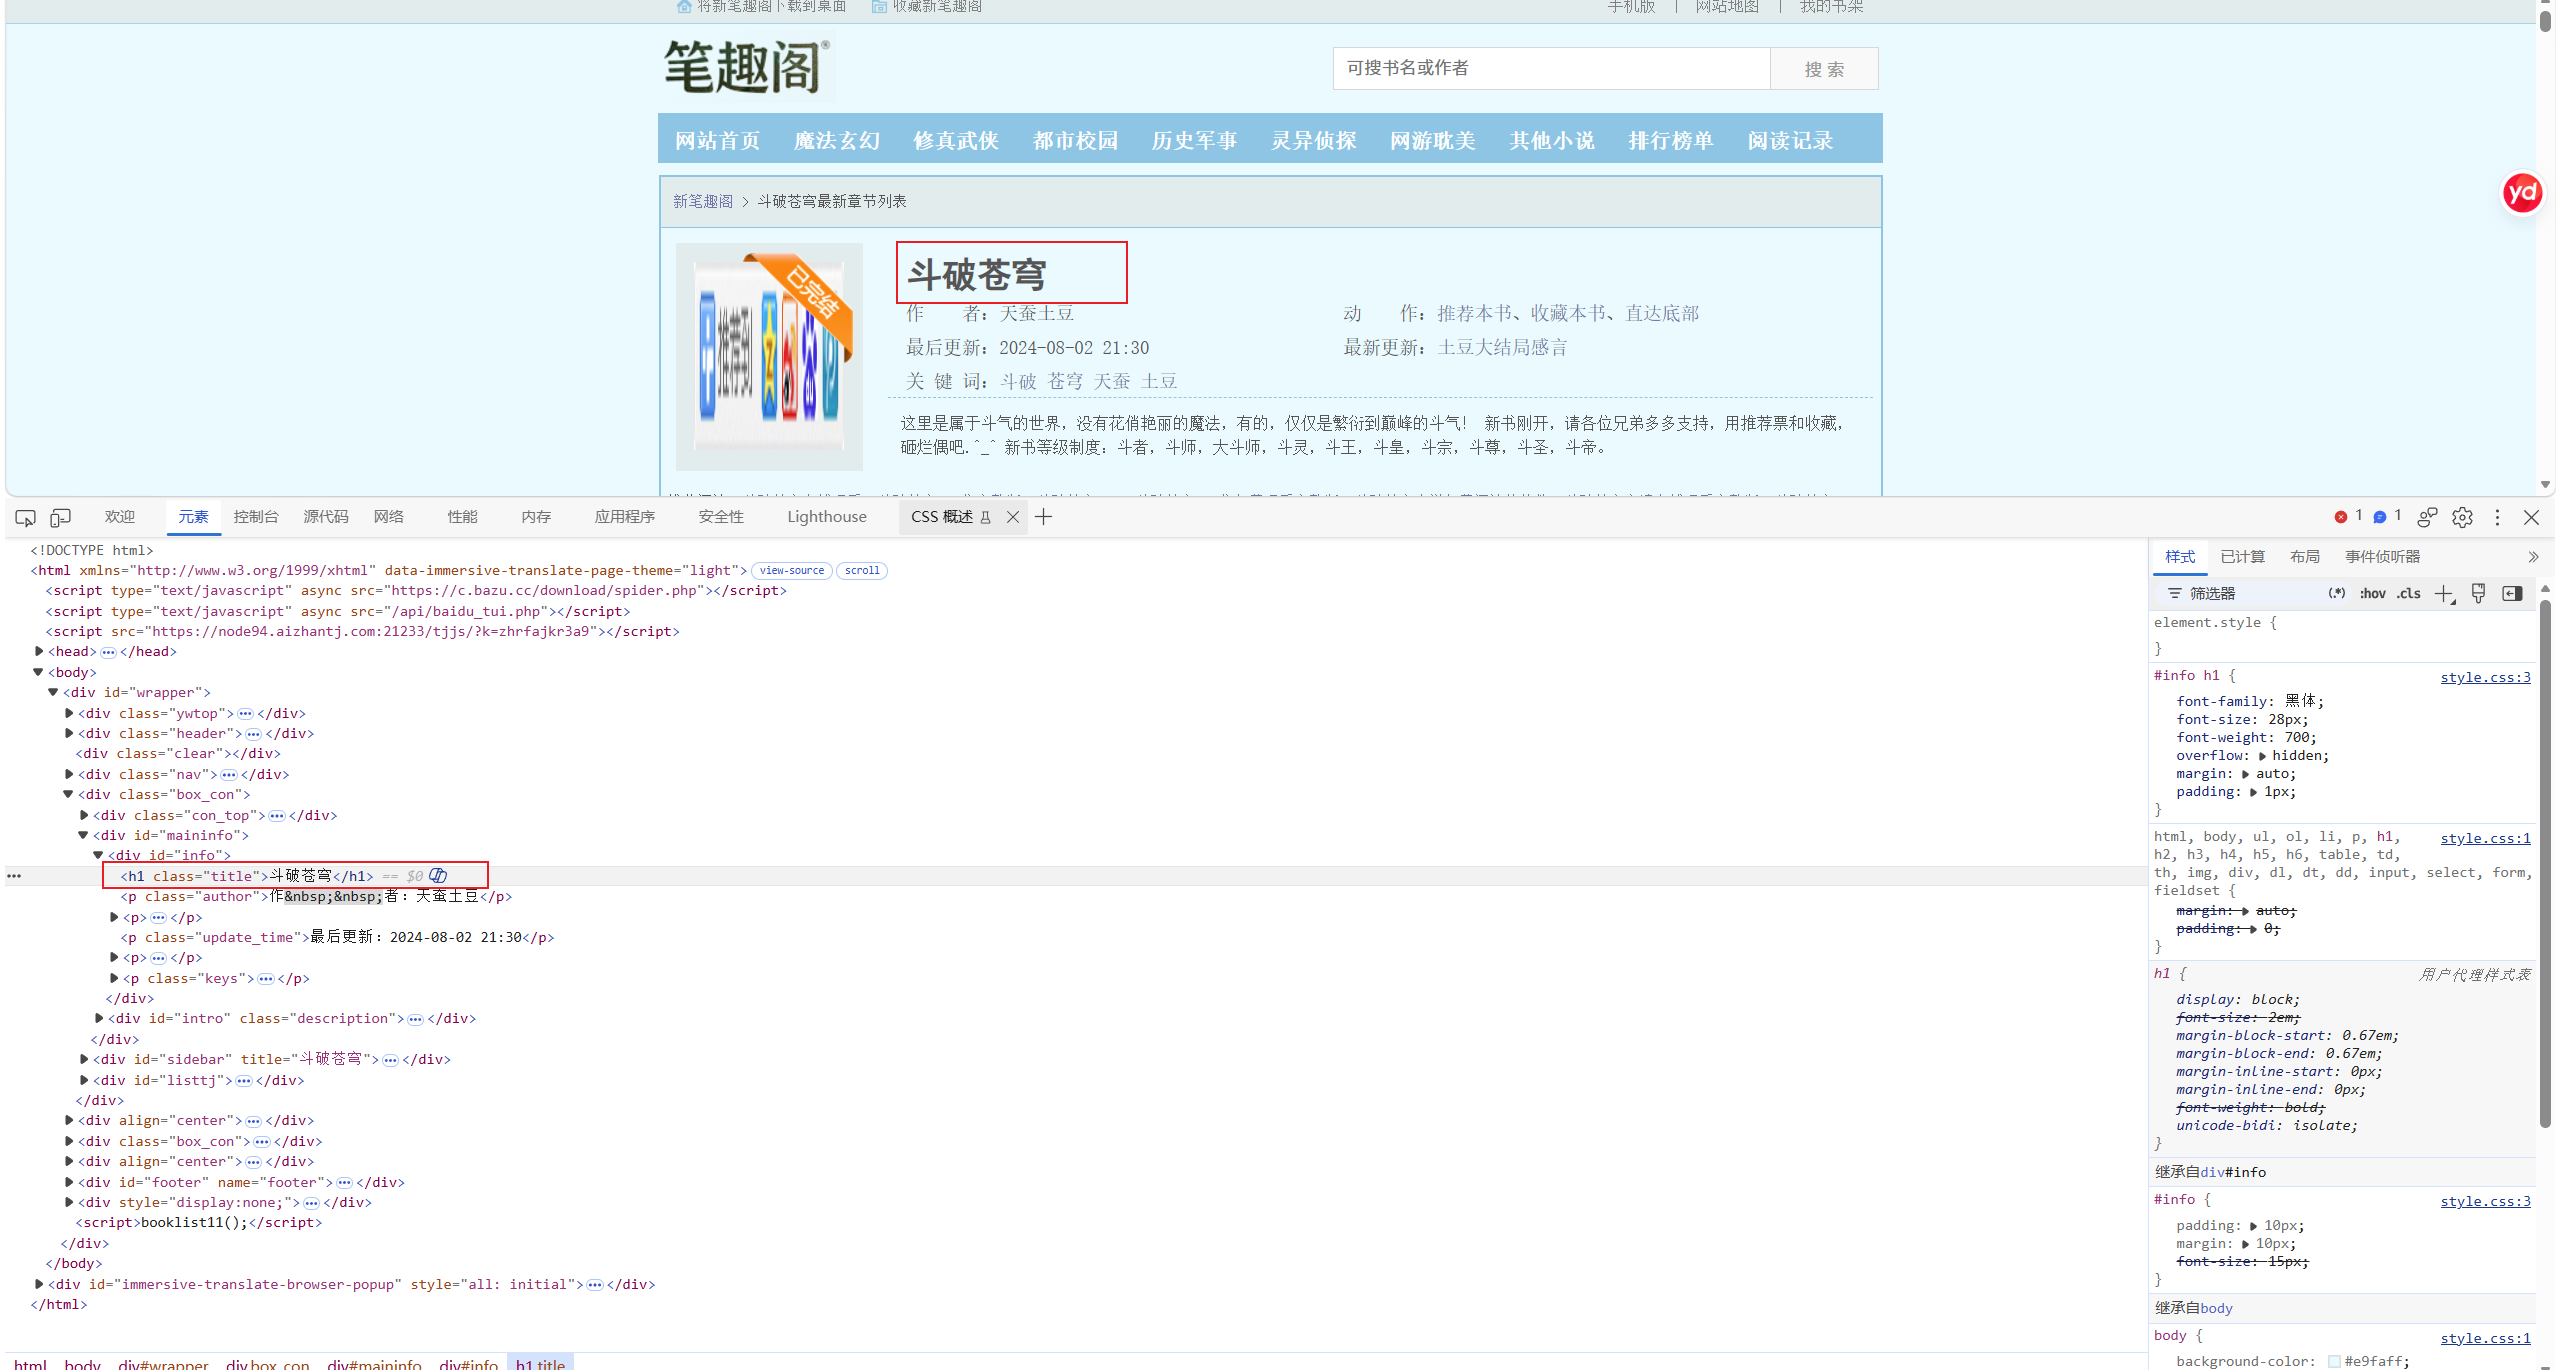Click background-color #e9faff swatch

2334,1361
